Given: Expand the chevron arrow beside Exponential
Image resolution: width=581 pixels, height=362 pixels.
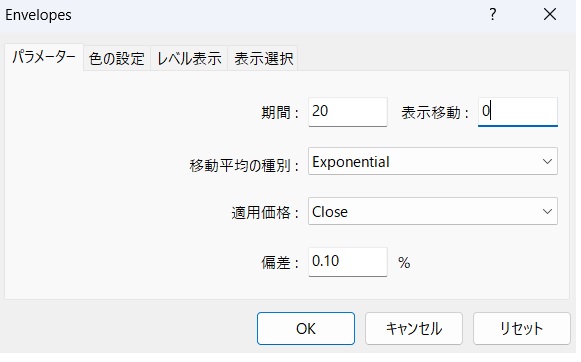Looking at the screenshot, I should (547, 162).
